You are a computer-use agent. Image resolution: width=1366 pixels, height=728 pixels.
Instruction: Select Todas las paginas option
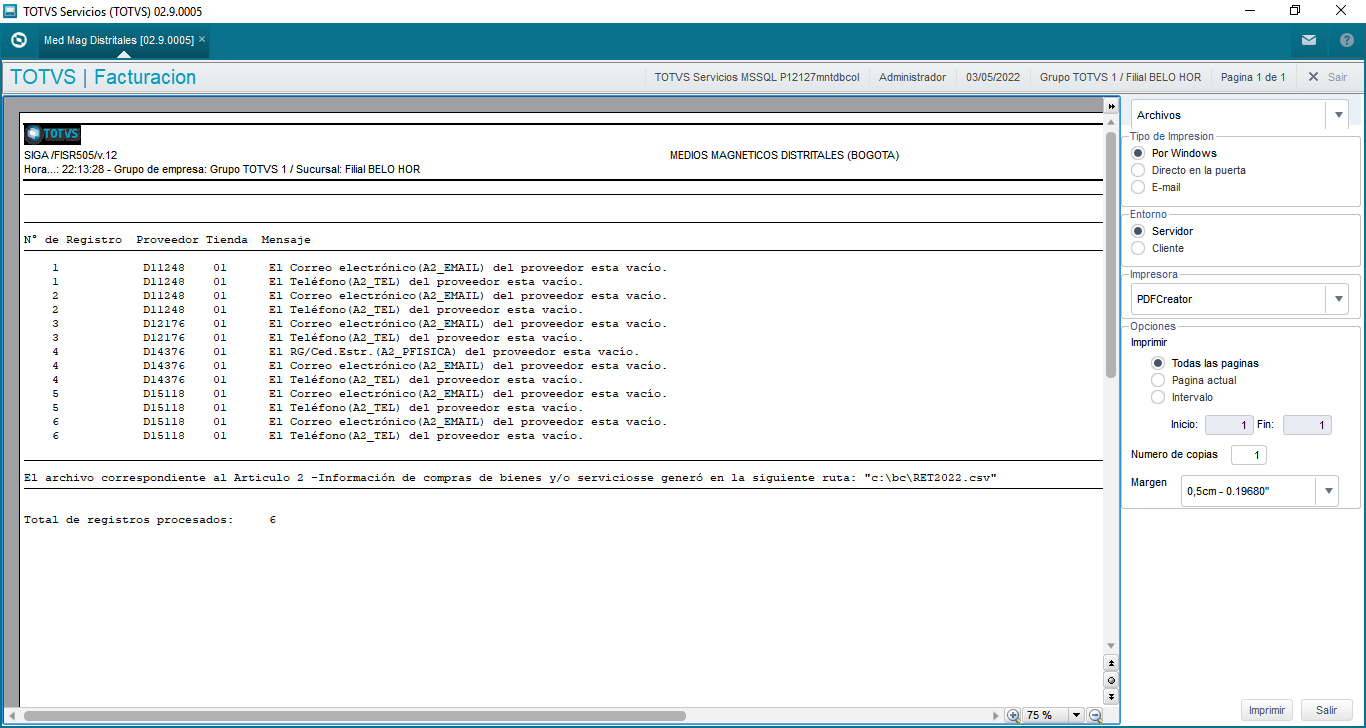1158,363
